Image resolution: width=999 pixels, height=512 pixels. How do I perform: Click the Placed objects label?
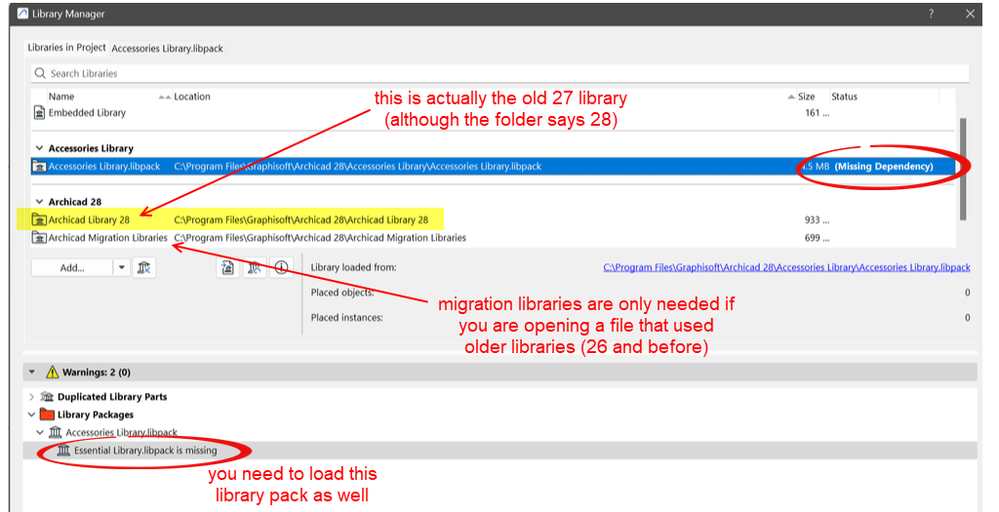click(x=342, y=292)
